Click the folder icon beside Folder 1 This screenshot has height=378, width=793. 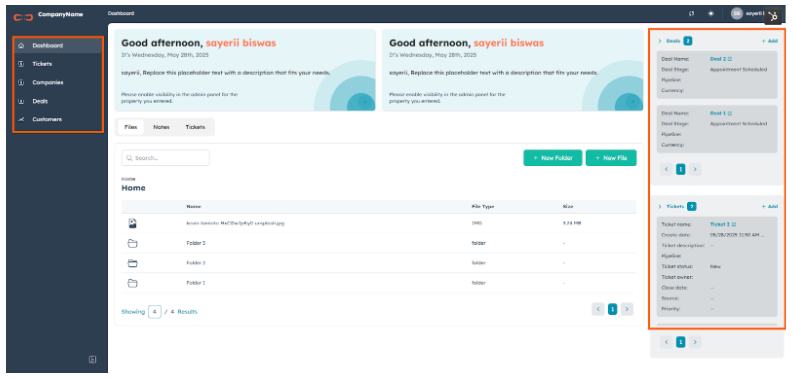[133, 283]
